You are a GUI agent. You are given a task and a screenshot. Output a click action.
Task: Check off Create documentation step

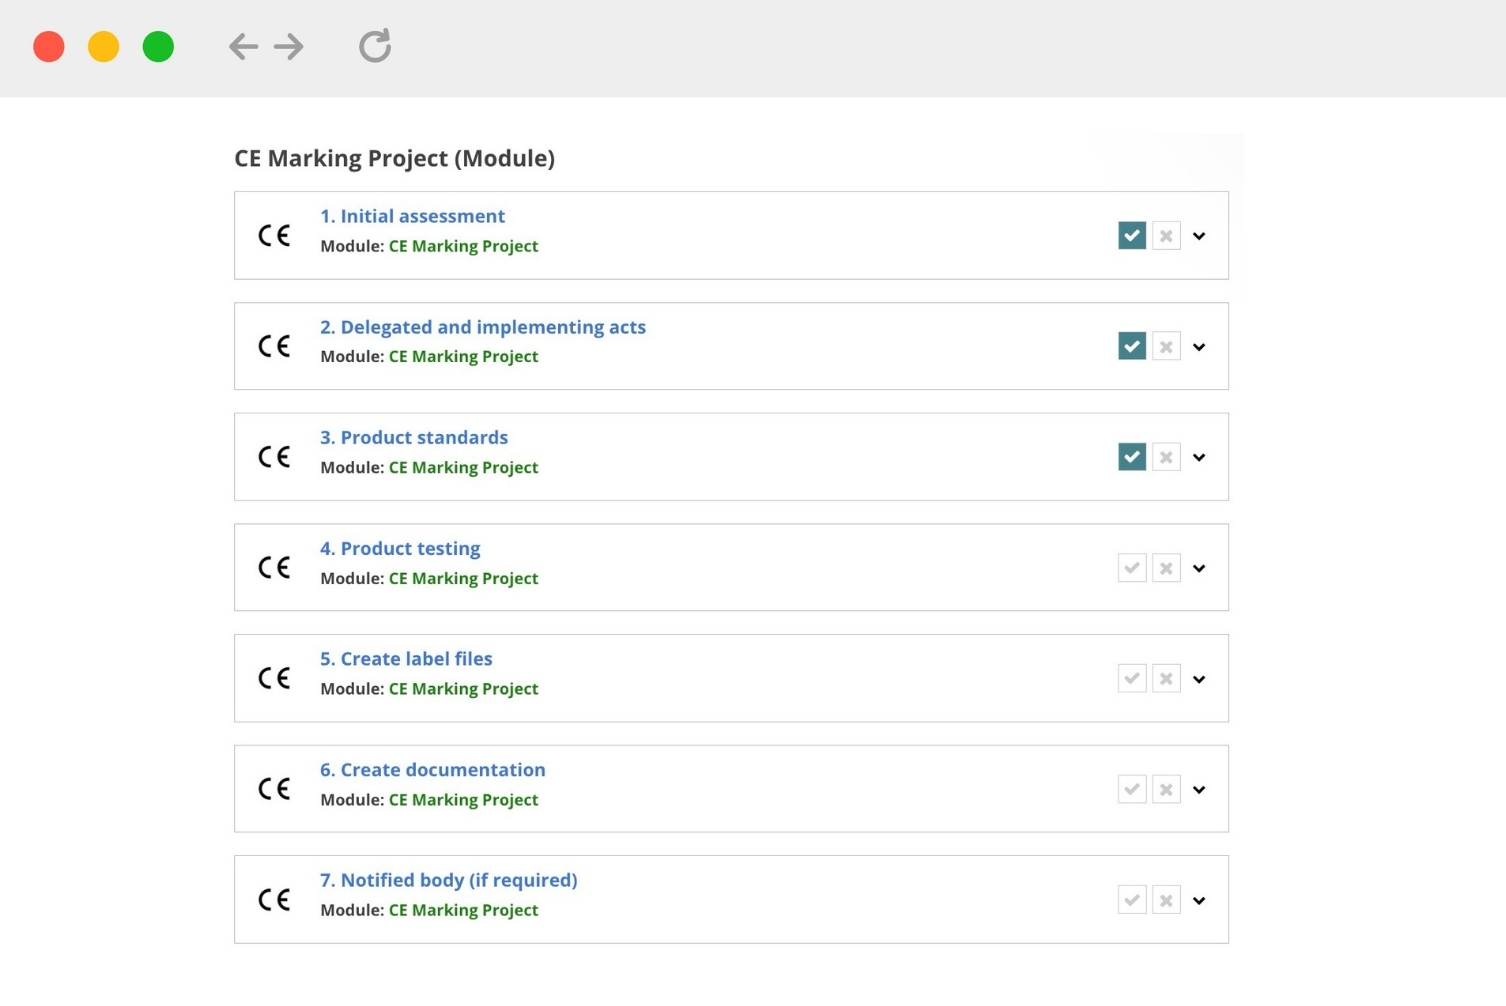point(1132,790)
